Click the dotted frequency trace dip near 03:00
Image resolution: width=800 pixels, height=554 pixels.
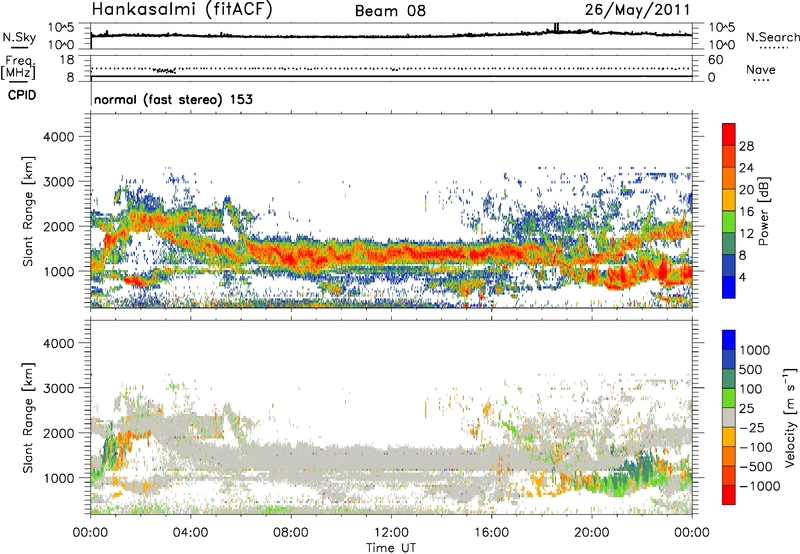click(165, 70)
